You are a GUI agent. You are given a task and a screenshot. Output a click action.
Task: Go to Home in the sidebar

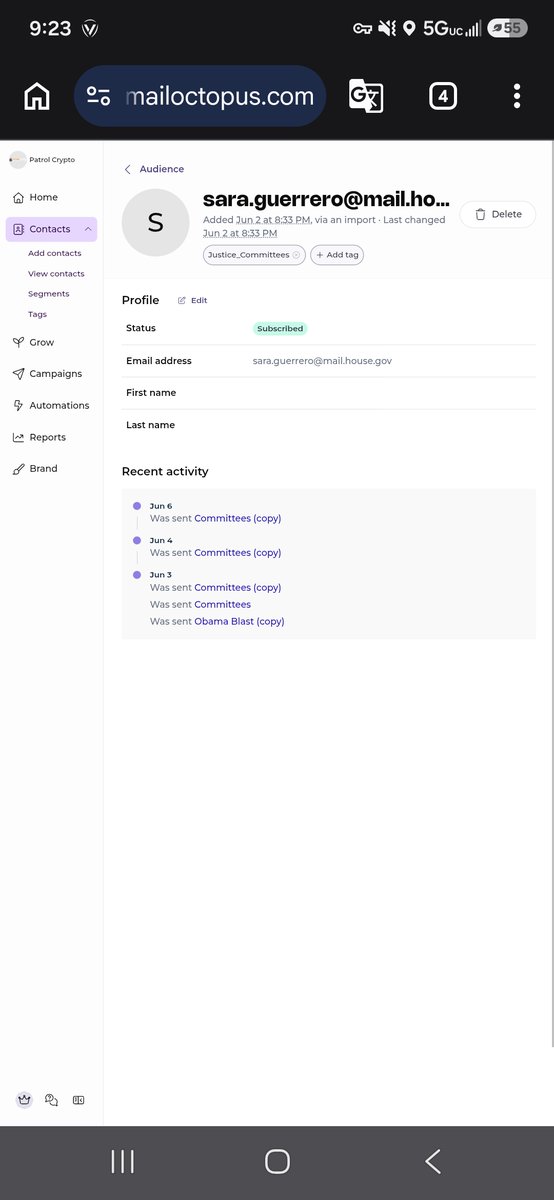tap(35, 198)
